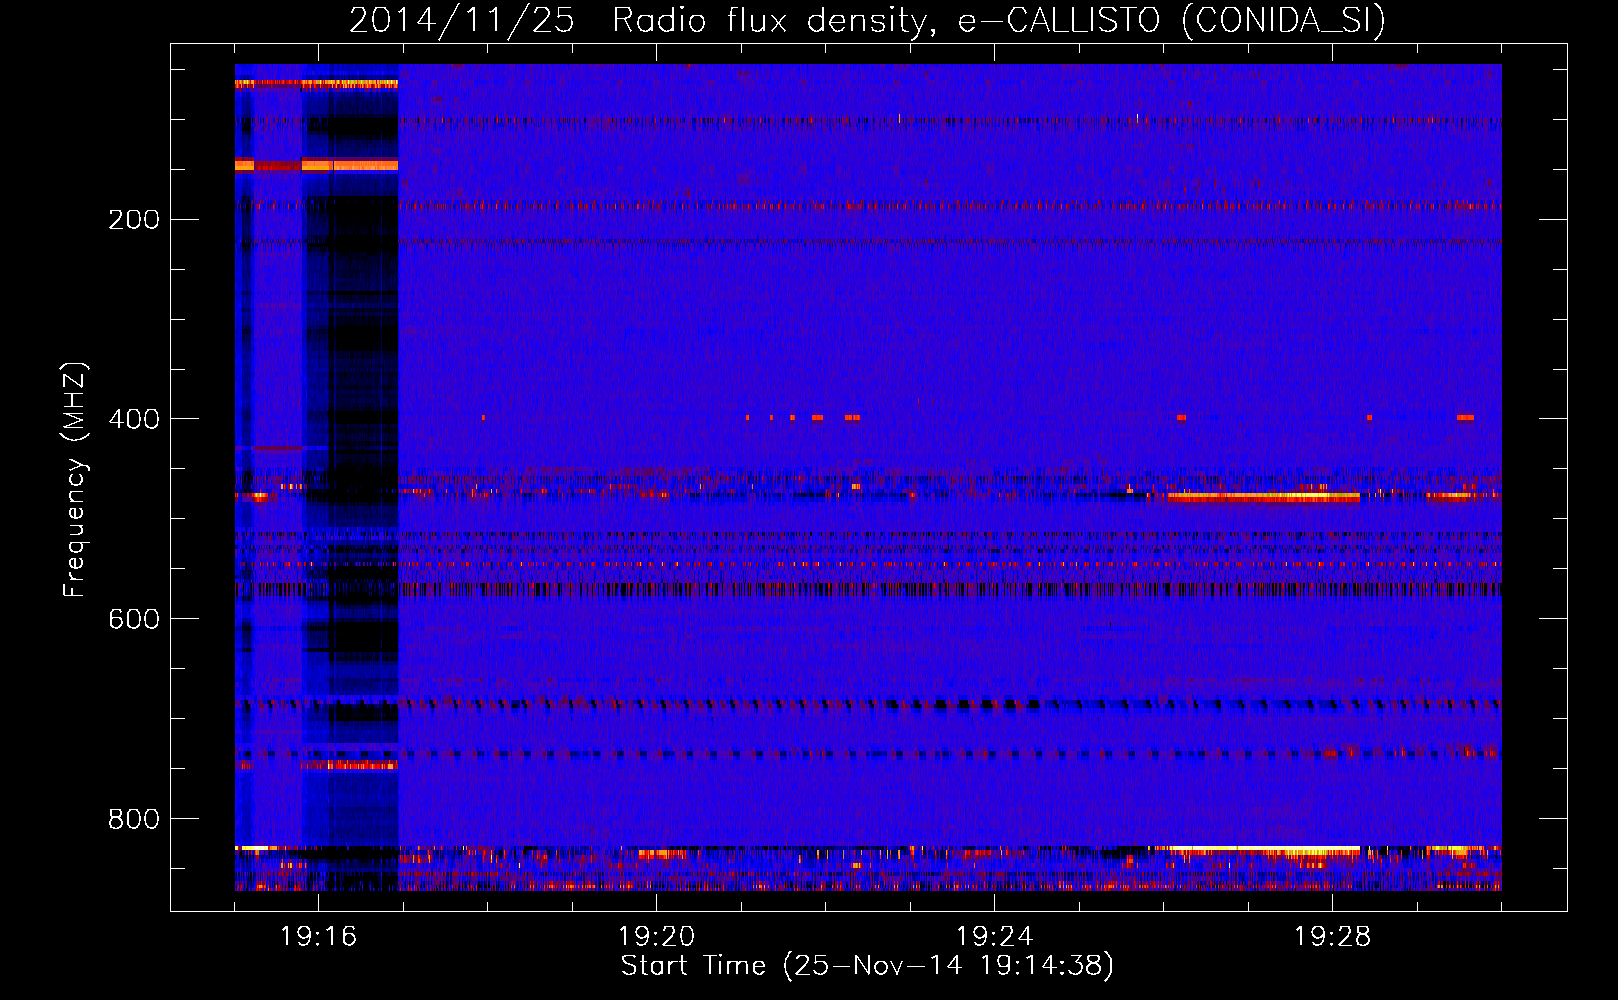Select the 19:16 time tick label

[x=318, y=937]
